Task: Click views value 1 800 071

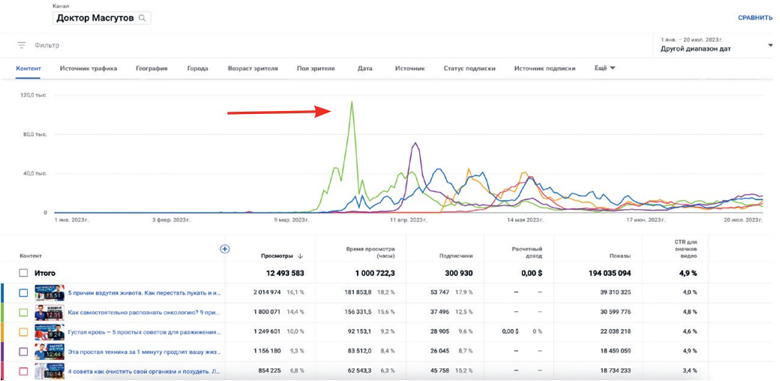Action: click(x=267, y=313)
